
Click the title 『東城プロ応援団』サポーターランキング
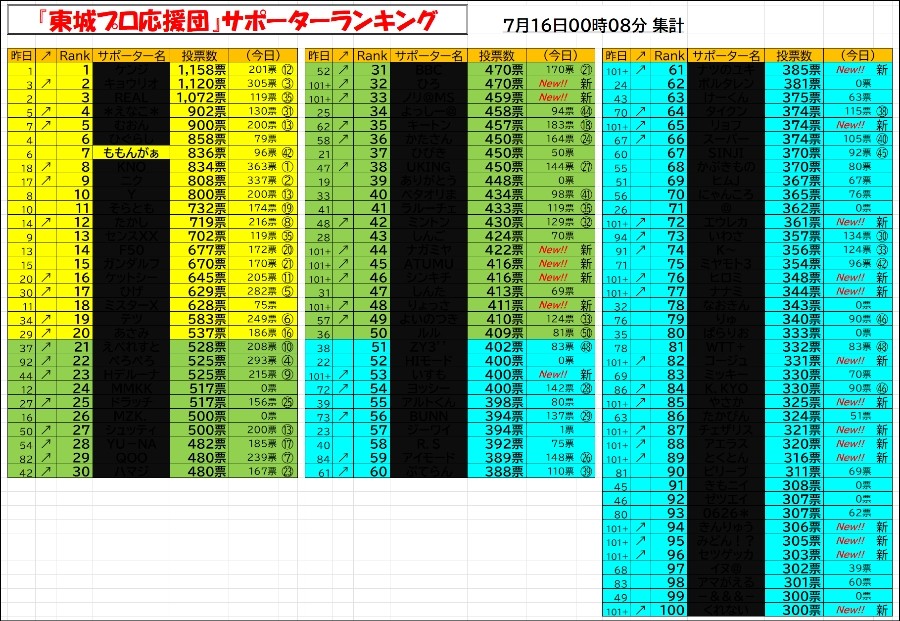coord(236,20)
